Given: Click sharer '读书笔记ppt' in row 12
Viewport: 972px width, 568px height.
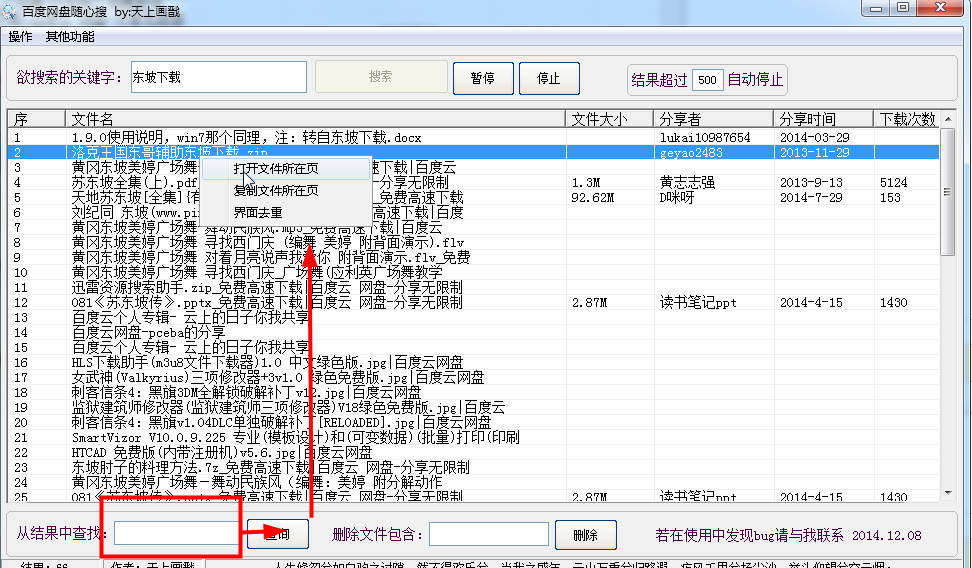Looking at the screenshot, I should tap(698, 303).
